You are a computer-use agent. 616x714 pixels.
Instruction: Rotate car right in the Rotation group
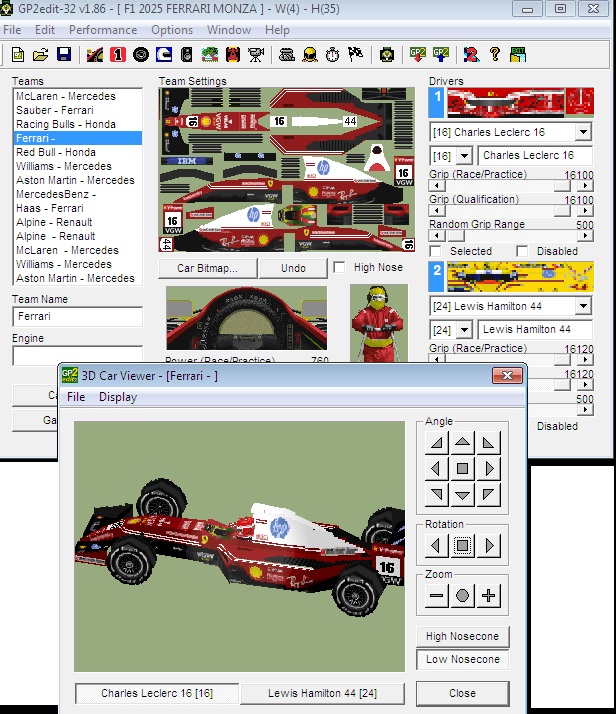[488, 546]
